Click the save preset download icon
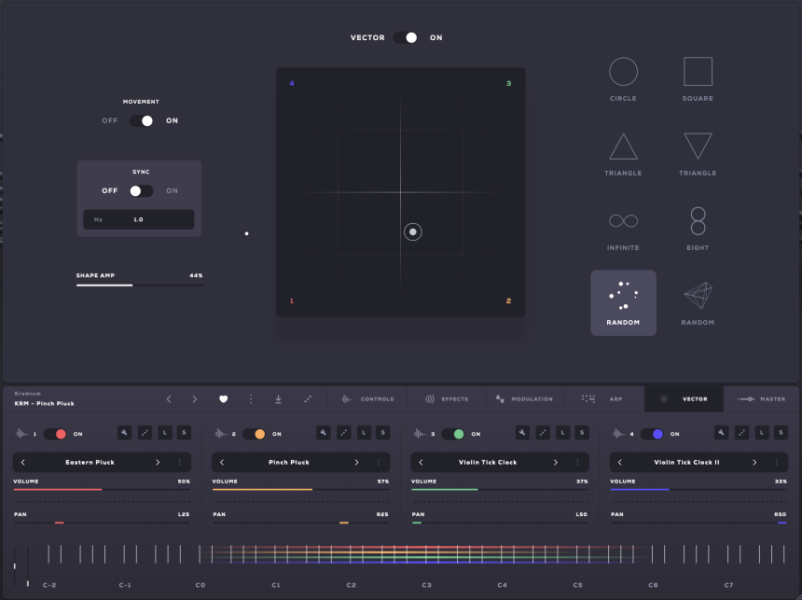Screen dimensions: 802x600 [279, 398]
